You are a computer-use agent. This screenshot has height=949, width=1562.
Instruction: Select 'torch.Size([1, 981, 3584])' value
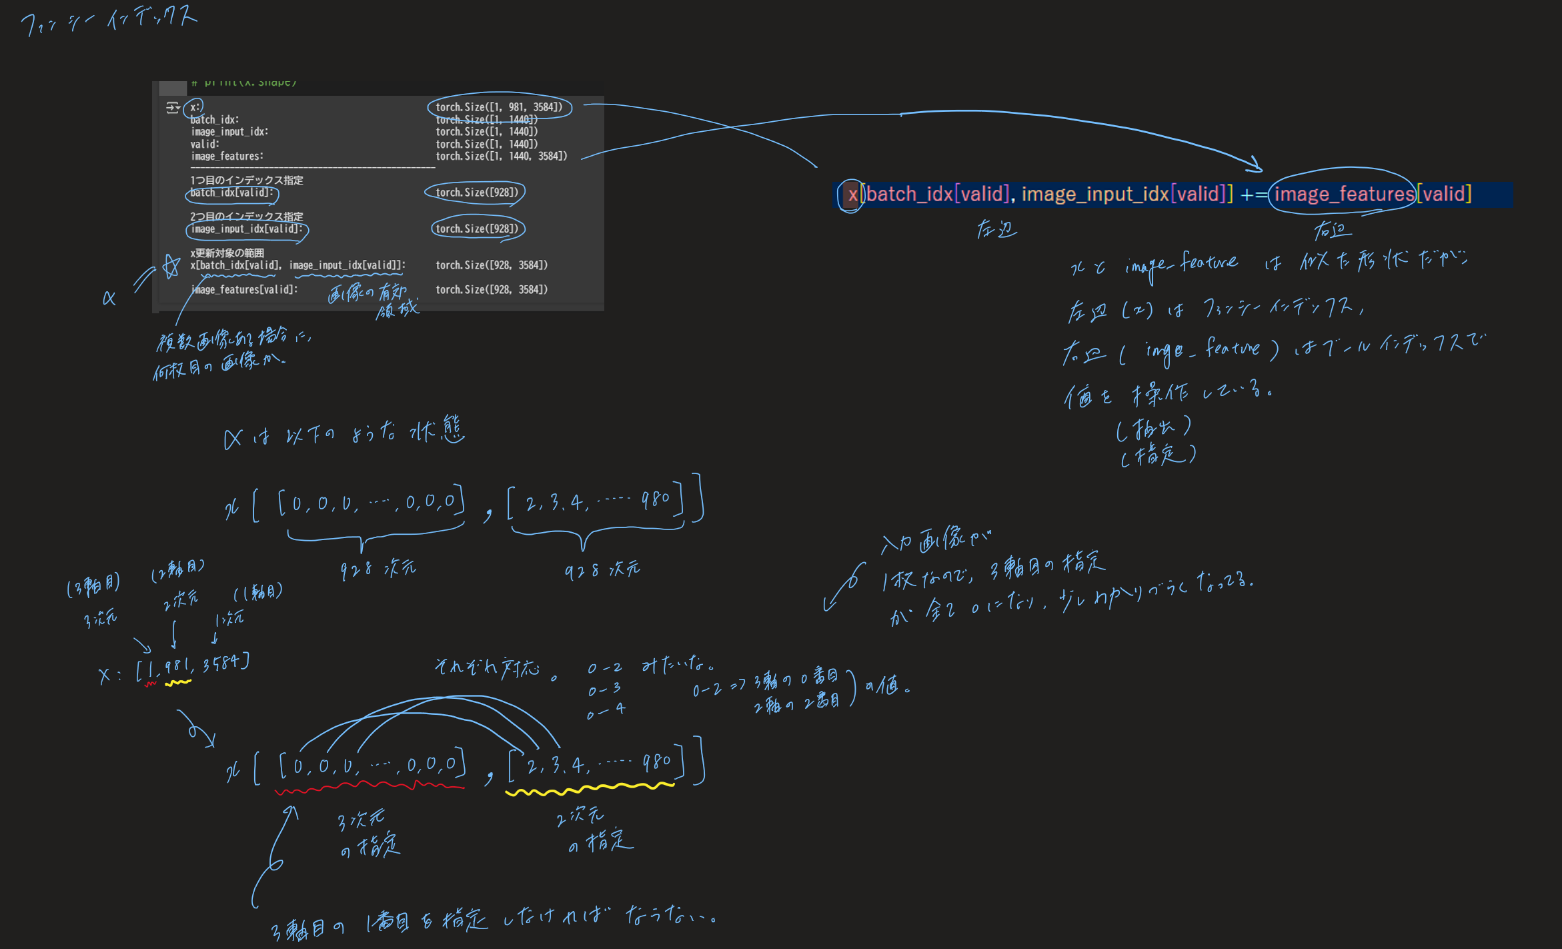coord(499,107)
